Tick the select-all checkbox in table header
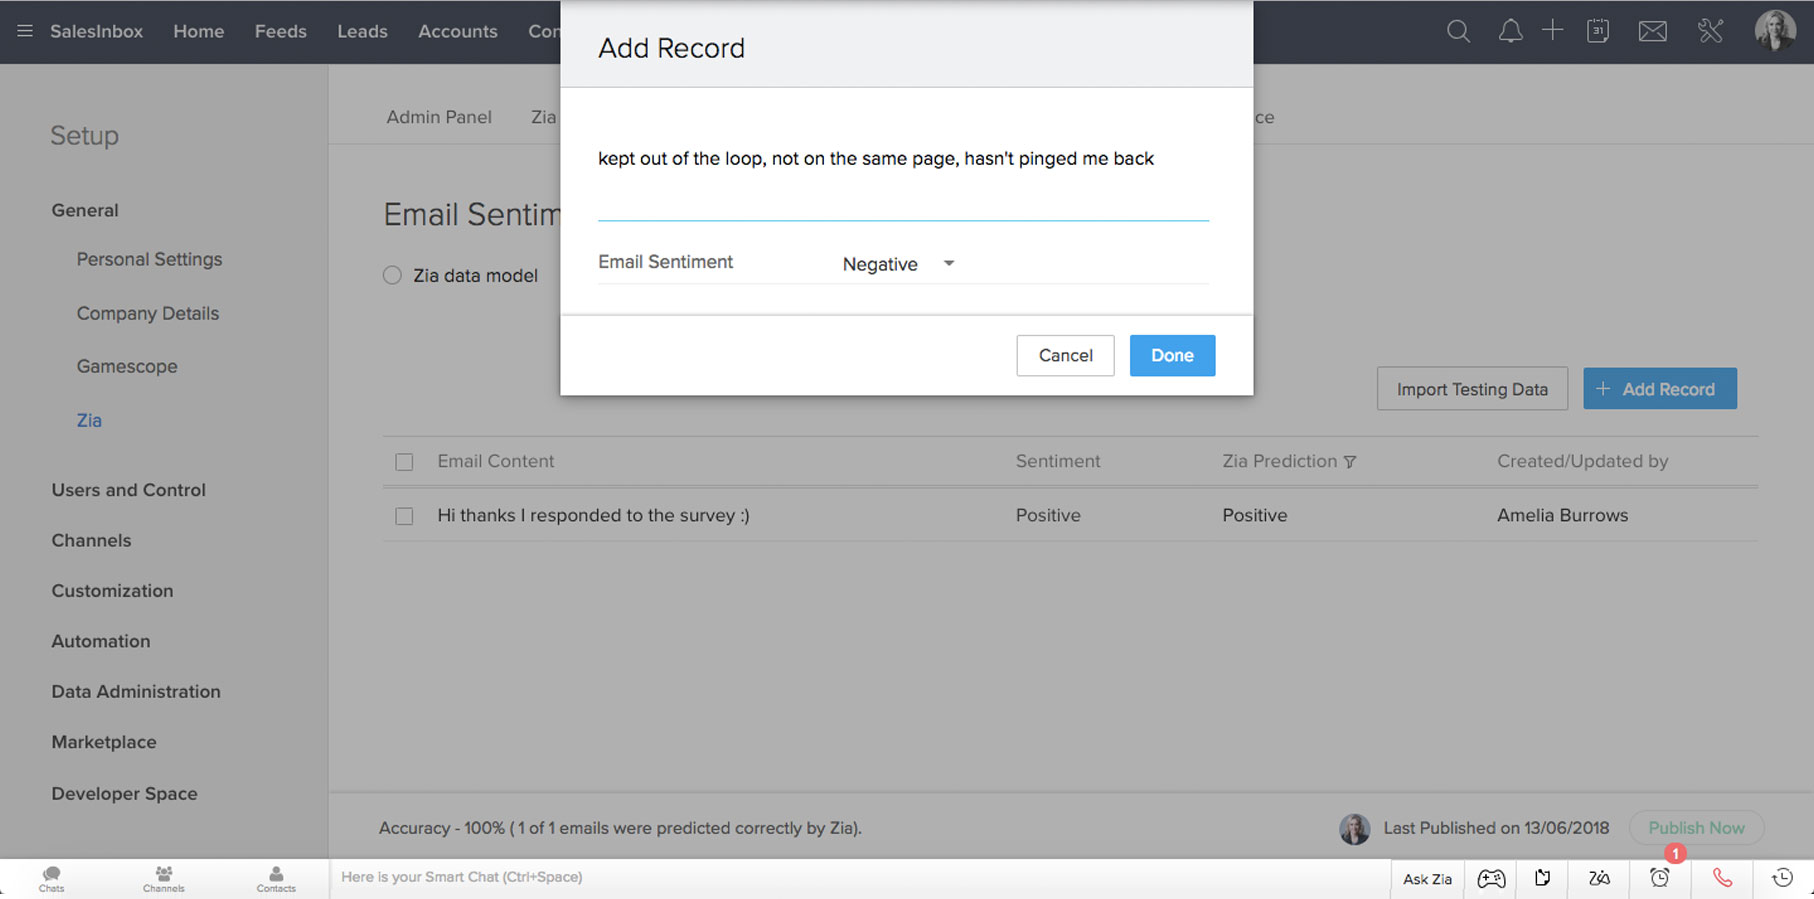 point(404,462)
